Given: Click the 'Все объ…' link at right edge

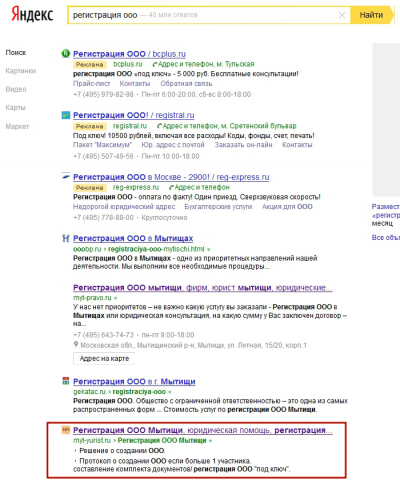Looking at the screenshot, I should 386,238.
